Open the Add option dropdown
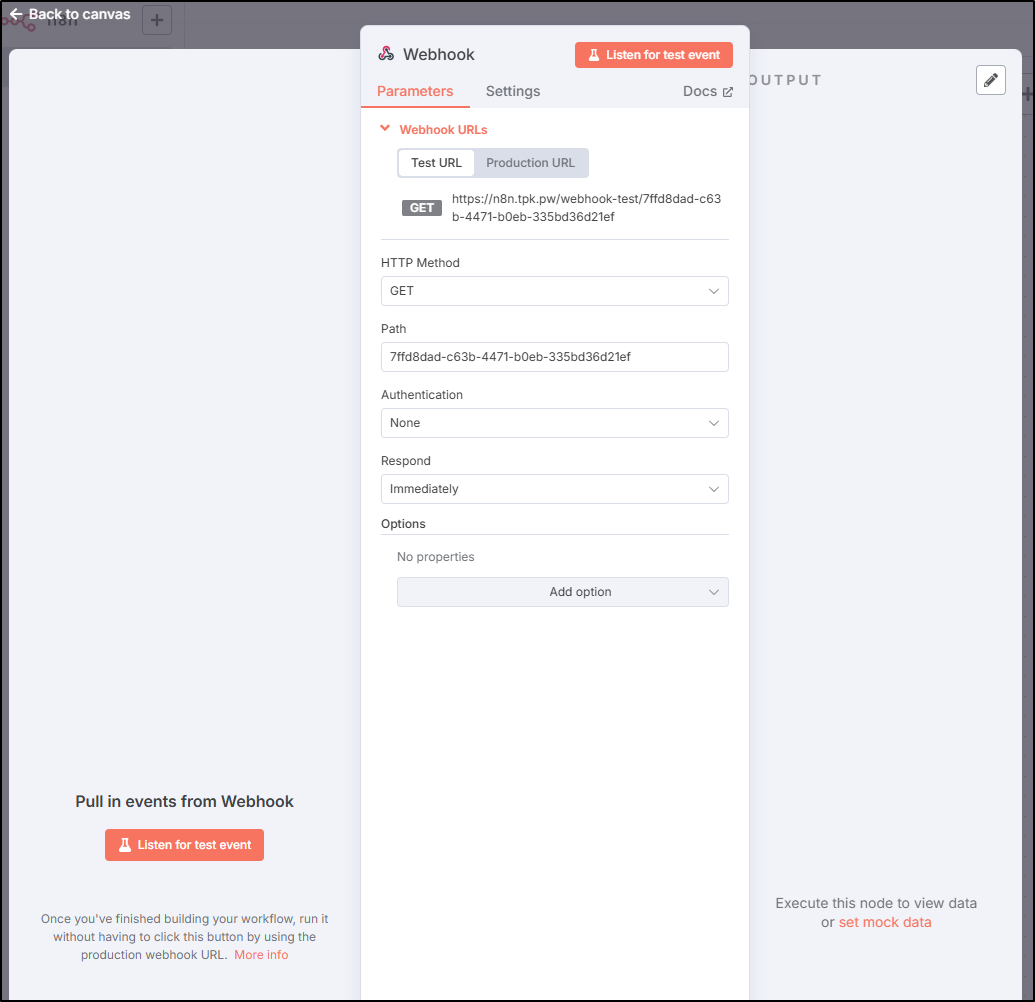 (x=562, y=592)
